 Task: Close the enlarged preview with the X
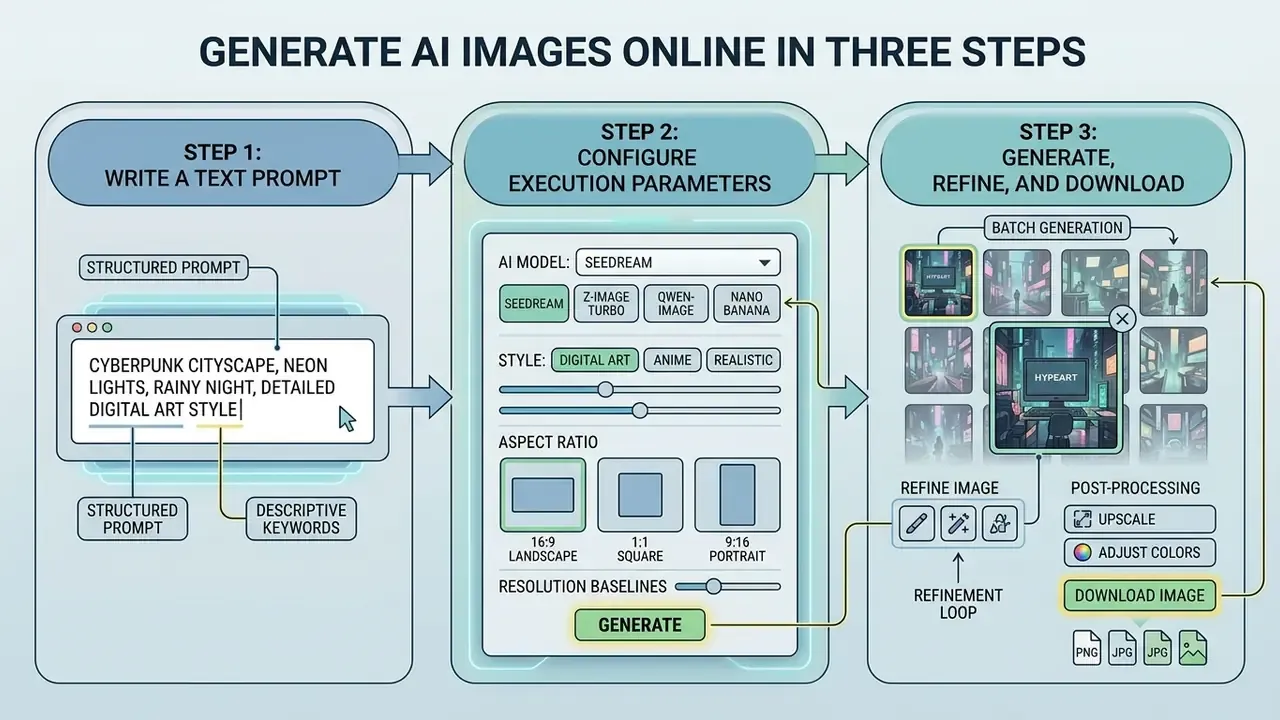click(x=1122, y=319)
